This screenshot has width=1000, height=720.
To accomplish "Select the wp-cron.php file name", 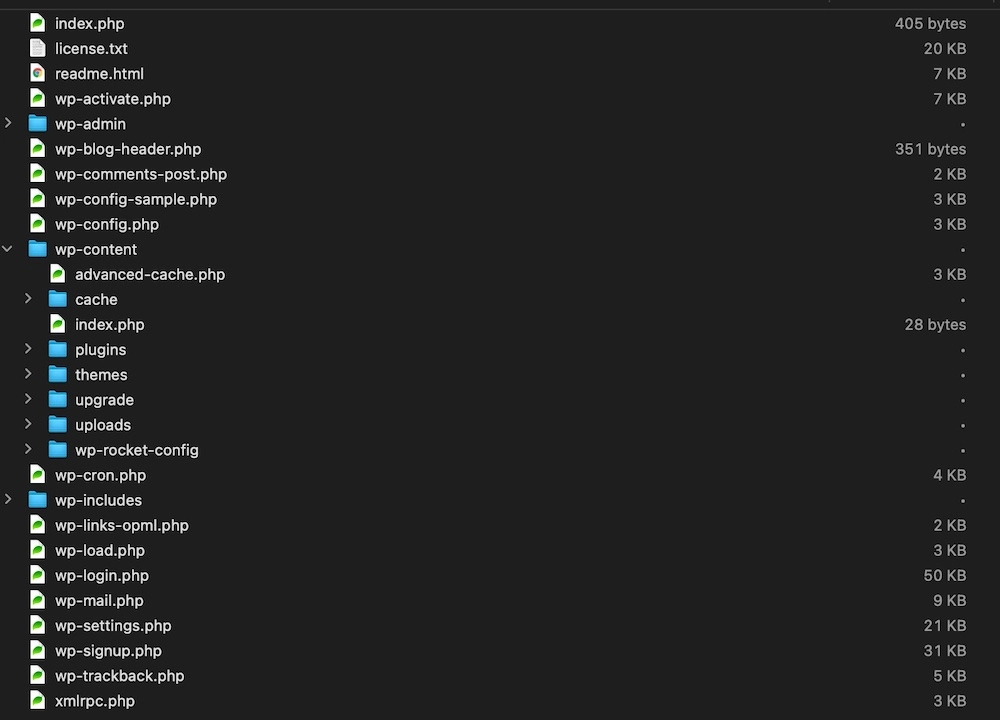I will pyautogui.click(x=100, y=475).
